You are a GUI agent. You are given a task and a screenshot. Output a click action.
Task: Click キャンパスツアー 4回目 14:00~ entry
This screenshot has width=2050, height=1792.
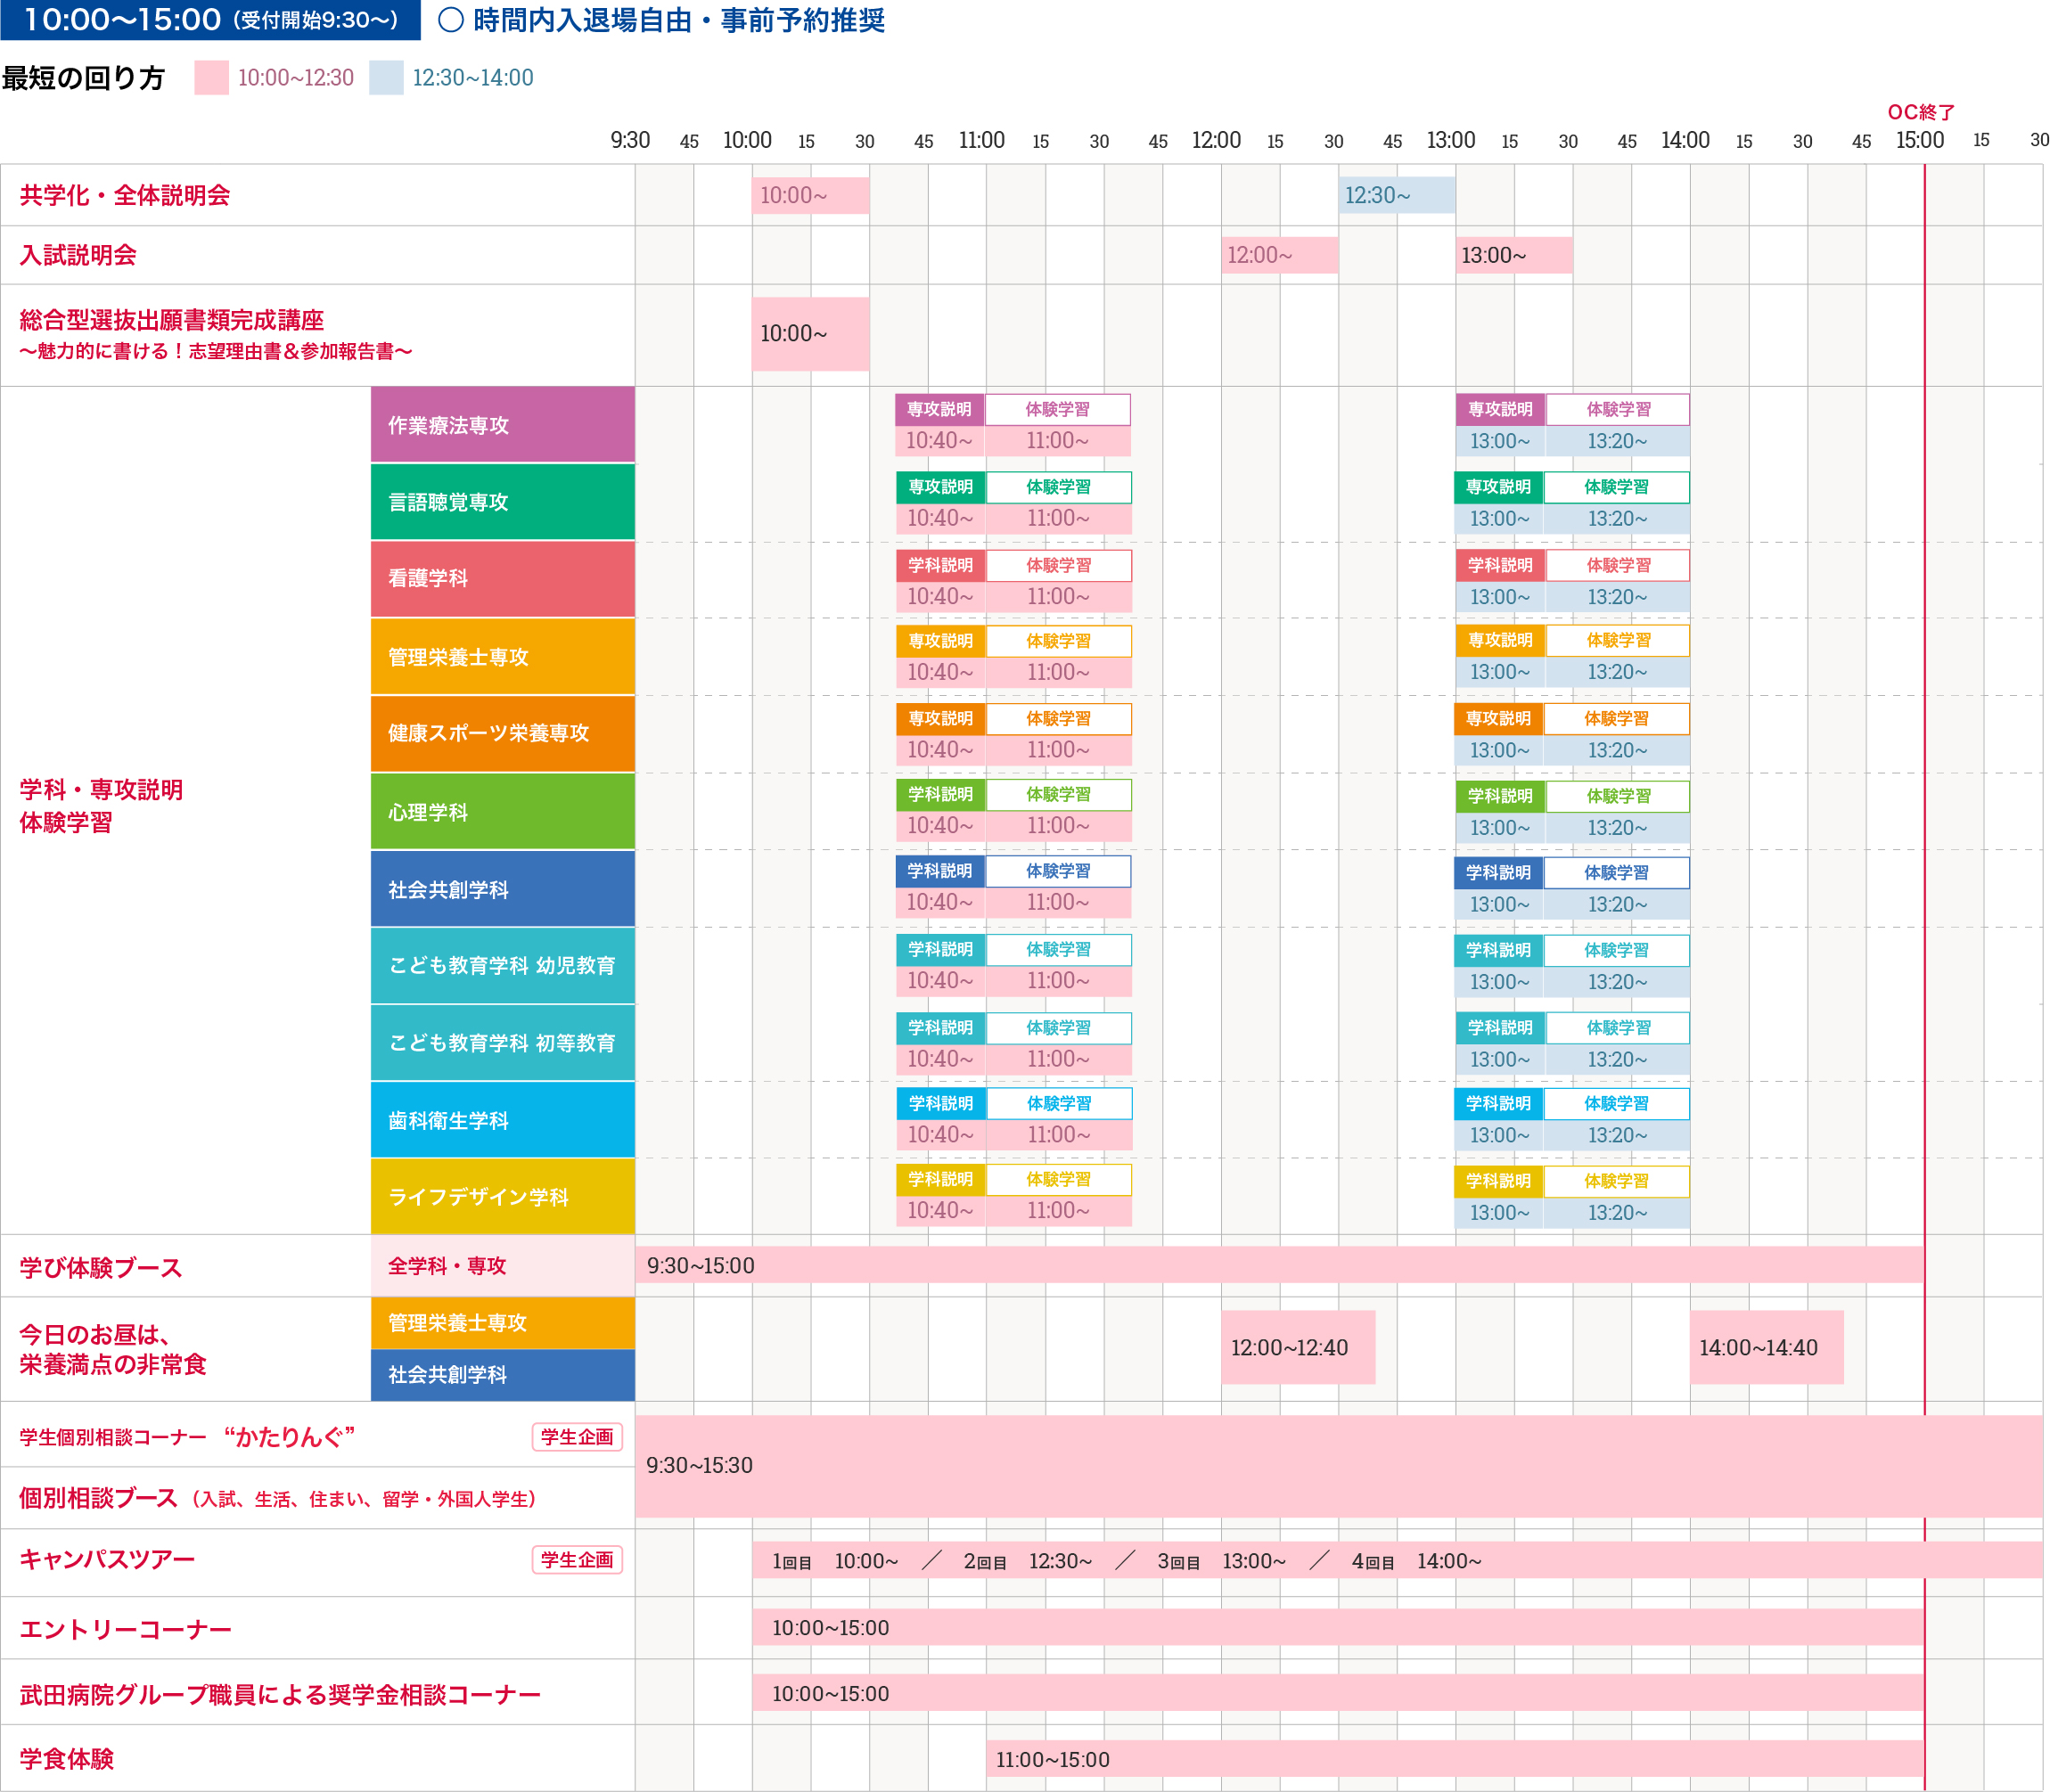[1416, 1561]
